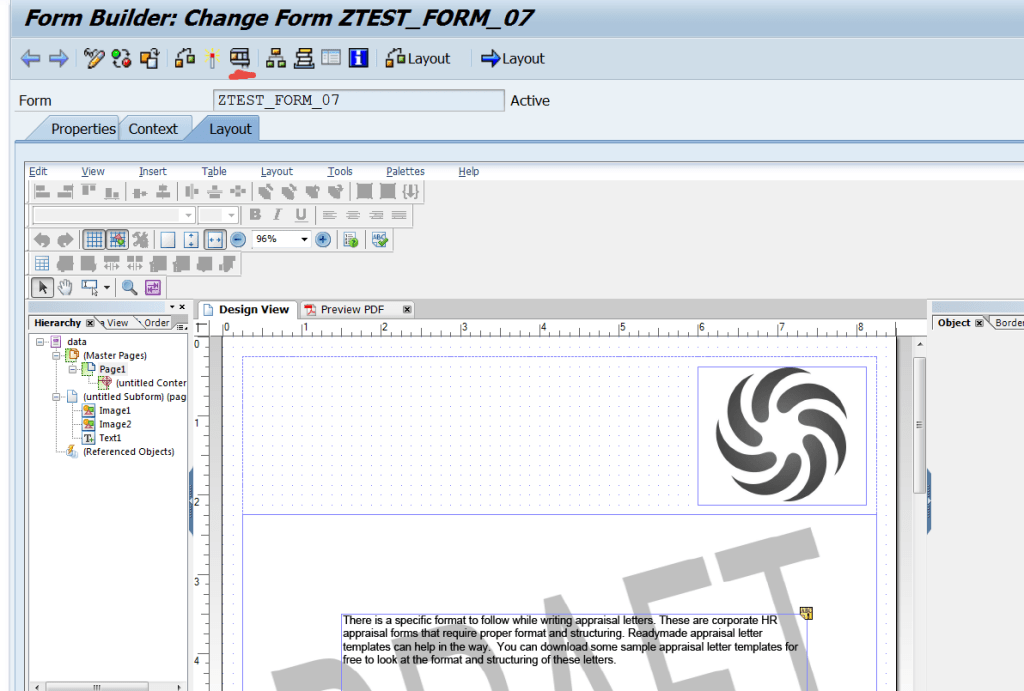Toggle Show Grid in the view toolbar

[93, 239]
